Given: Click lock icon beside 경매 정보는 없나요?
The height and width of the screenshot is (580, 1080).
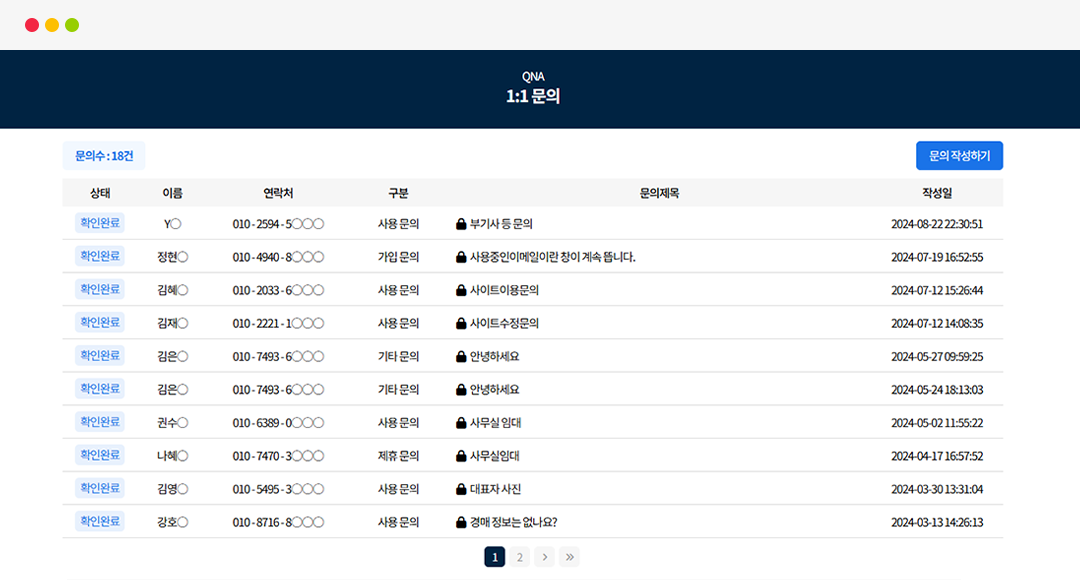Looking at the screenshot, I should tap(461, 522).
